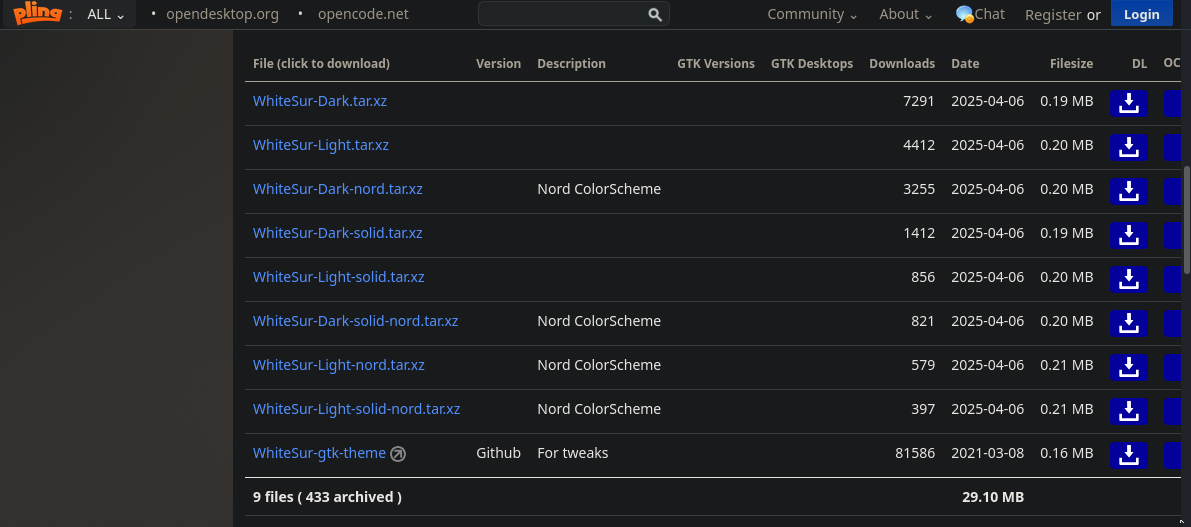Open WhiteSur-gtk-theme Github link
This screenshot has width=1191, height=527.
click(319, 453)
